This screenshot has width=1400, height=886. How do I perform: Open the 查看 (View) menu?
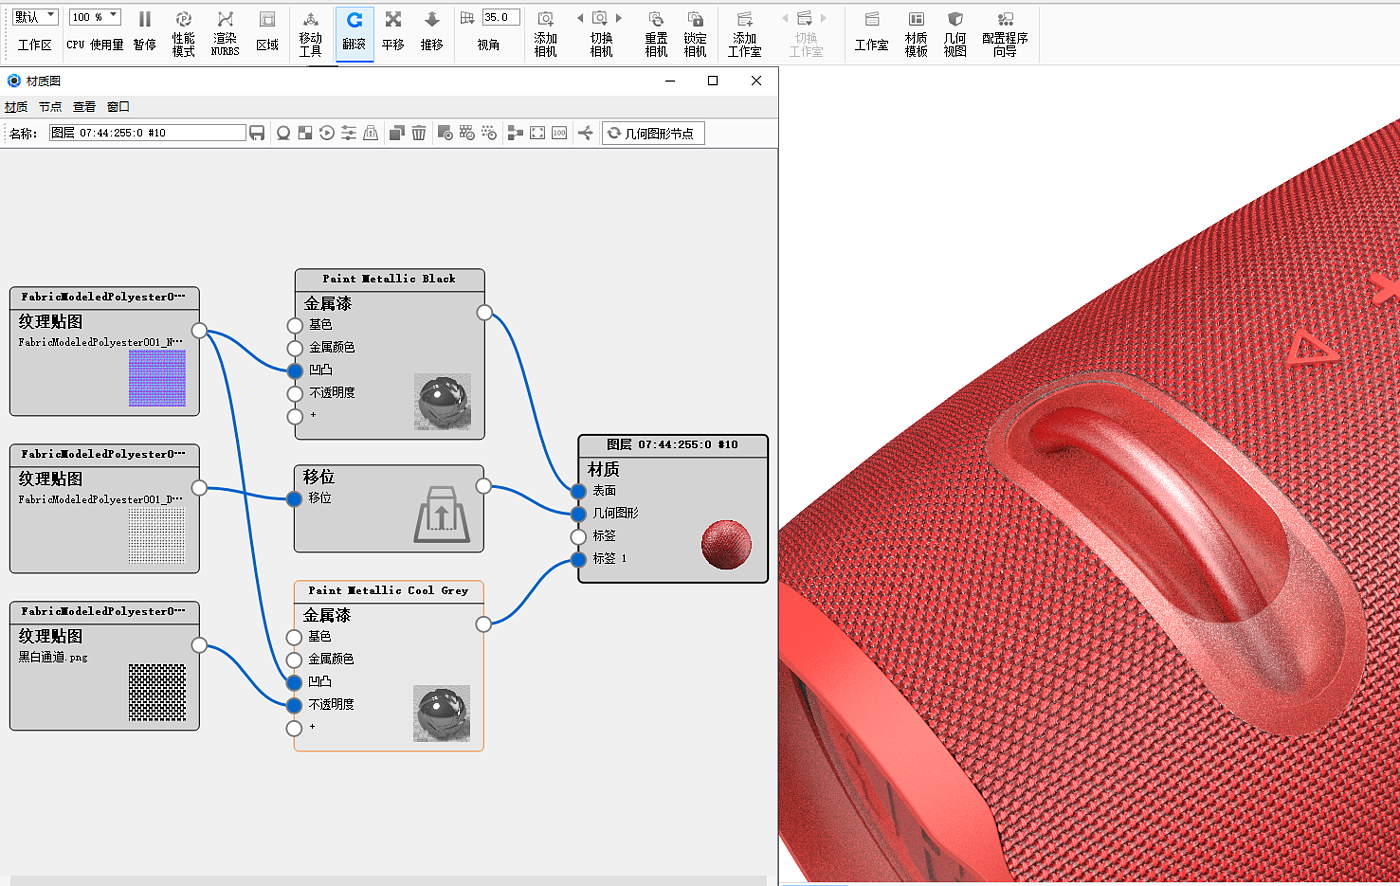[x=84, y=107]
